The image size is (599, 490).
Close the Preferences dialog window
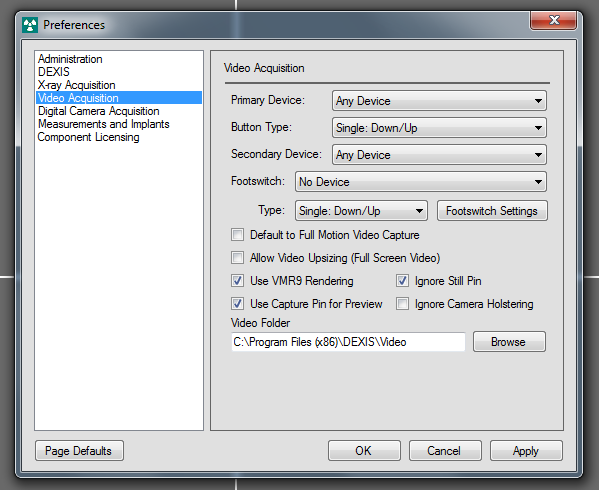point(553,20)
